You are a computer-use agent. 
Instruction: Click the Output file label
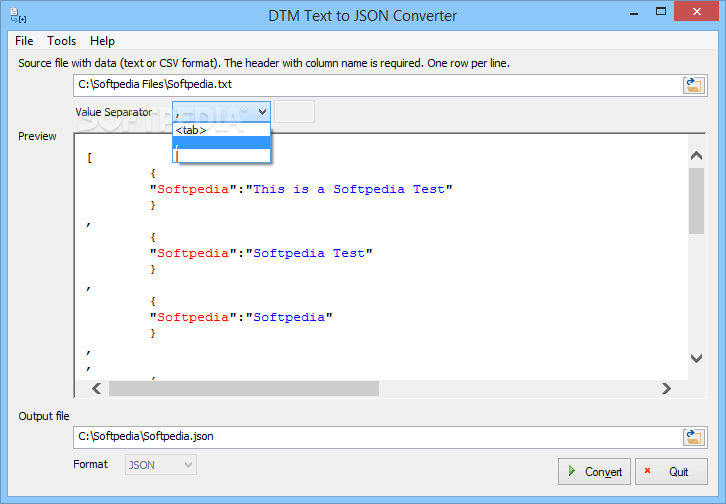tap(44, 416)
